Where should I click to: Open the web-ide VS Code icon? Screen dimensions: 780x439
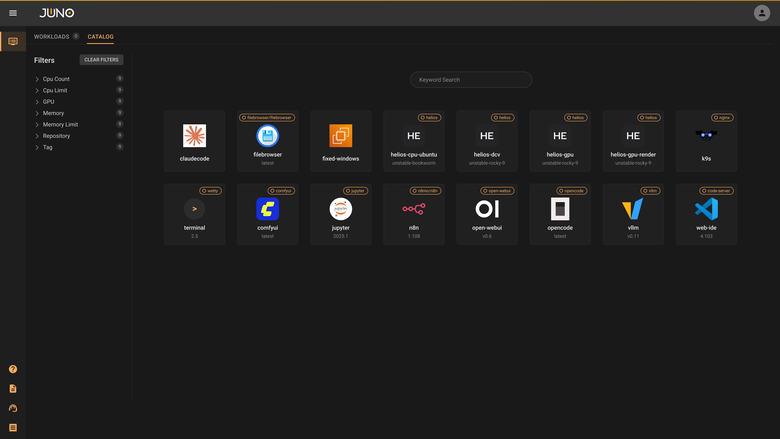(x=706, y=209)
